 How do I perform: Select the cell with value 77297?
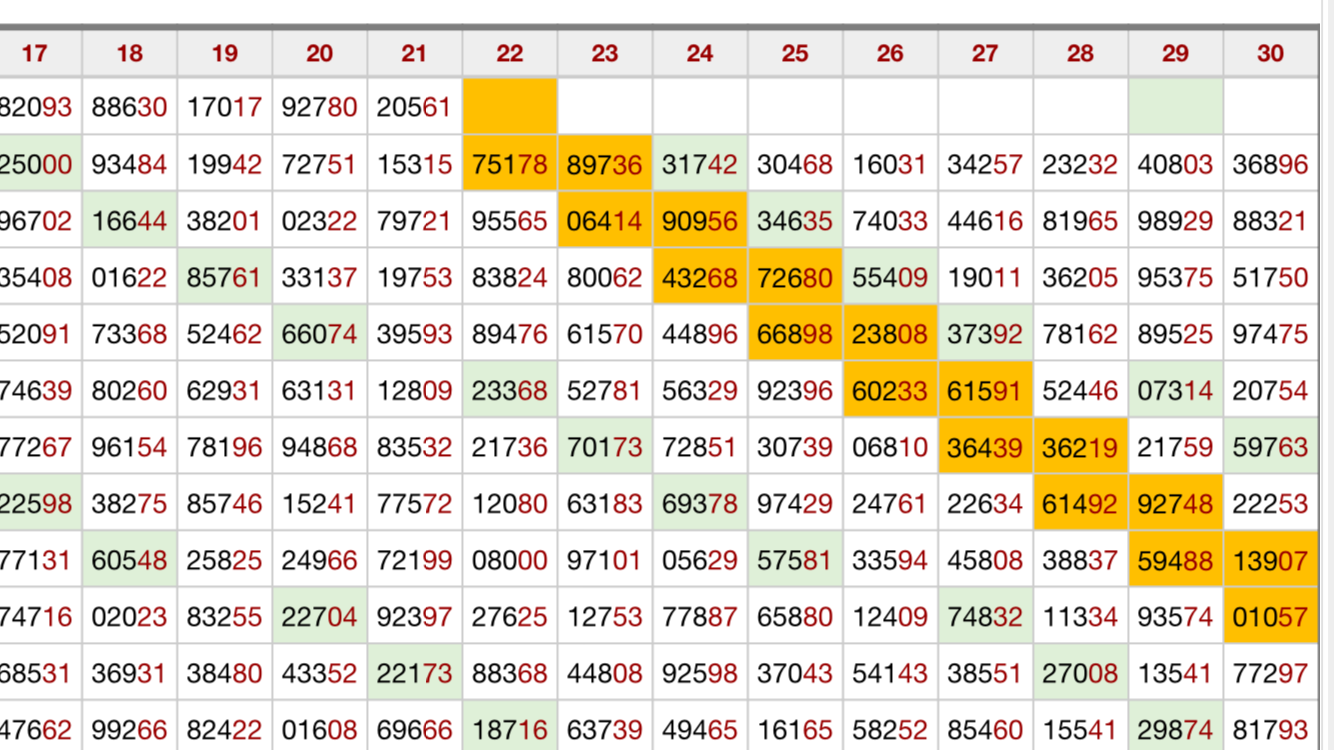point(1270,673)
